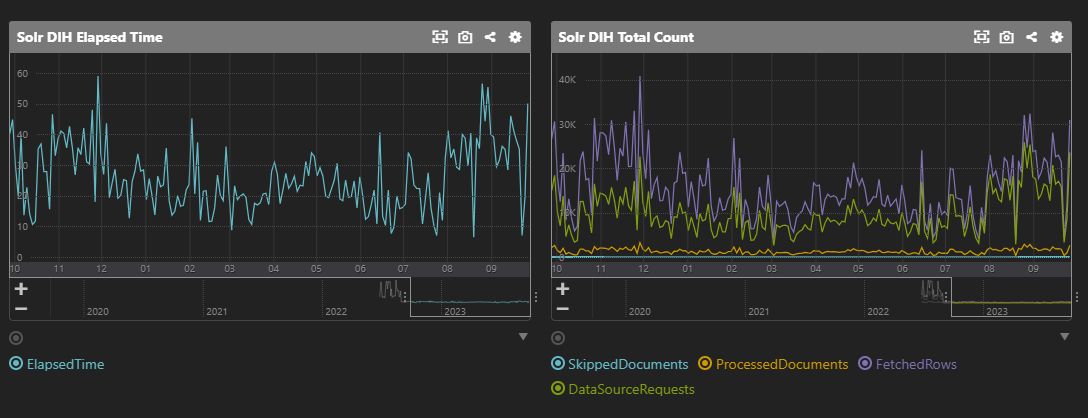Click the Solr DIH Total Count panel title

[x=626, y=37]
